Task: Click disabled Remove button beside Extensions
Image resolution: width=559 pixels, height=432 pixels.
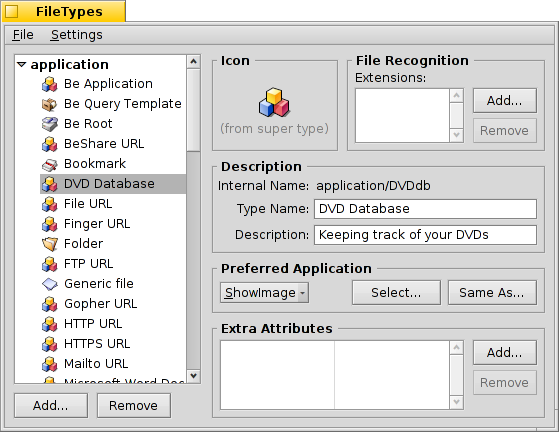Action: tap(504, 130)
